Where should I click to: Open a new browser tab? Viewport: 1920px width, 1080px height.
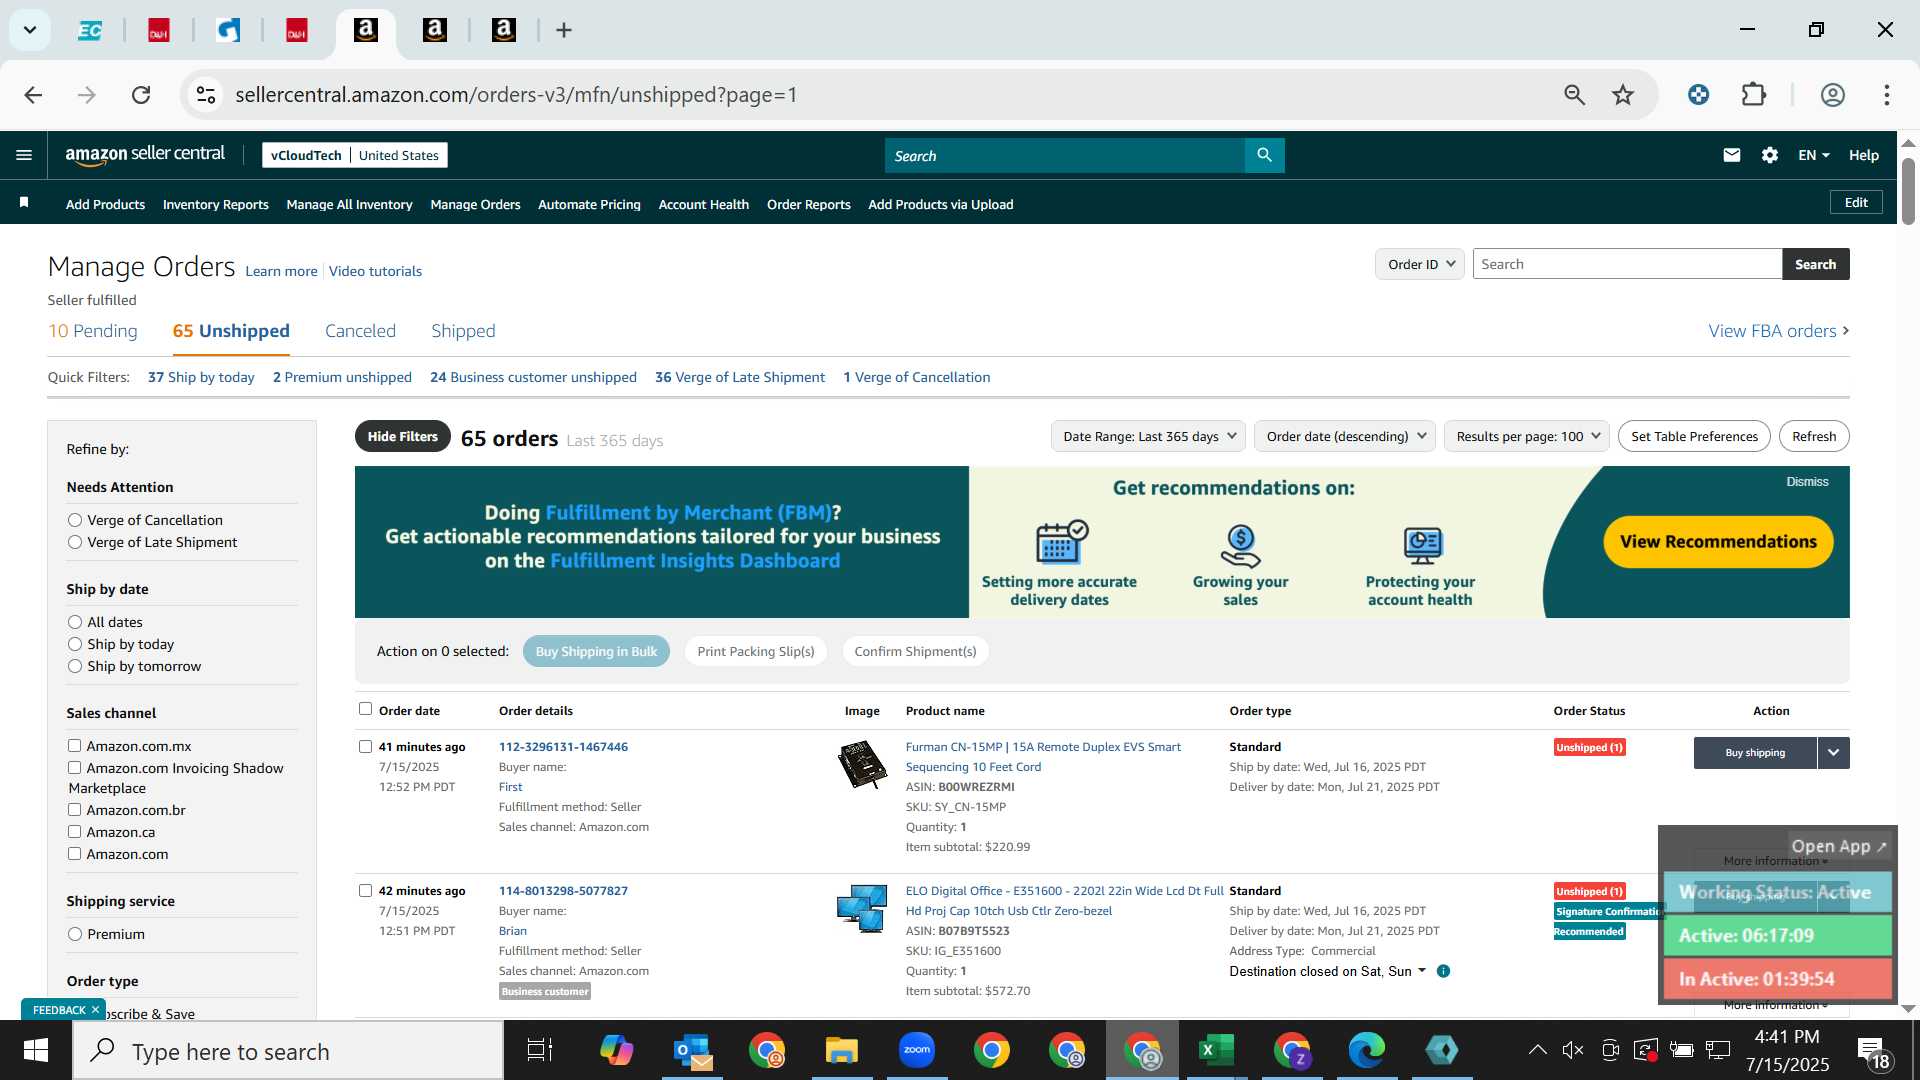564,30
